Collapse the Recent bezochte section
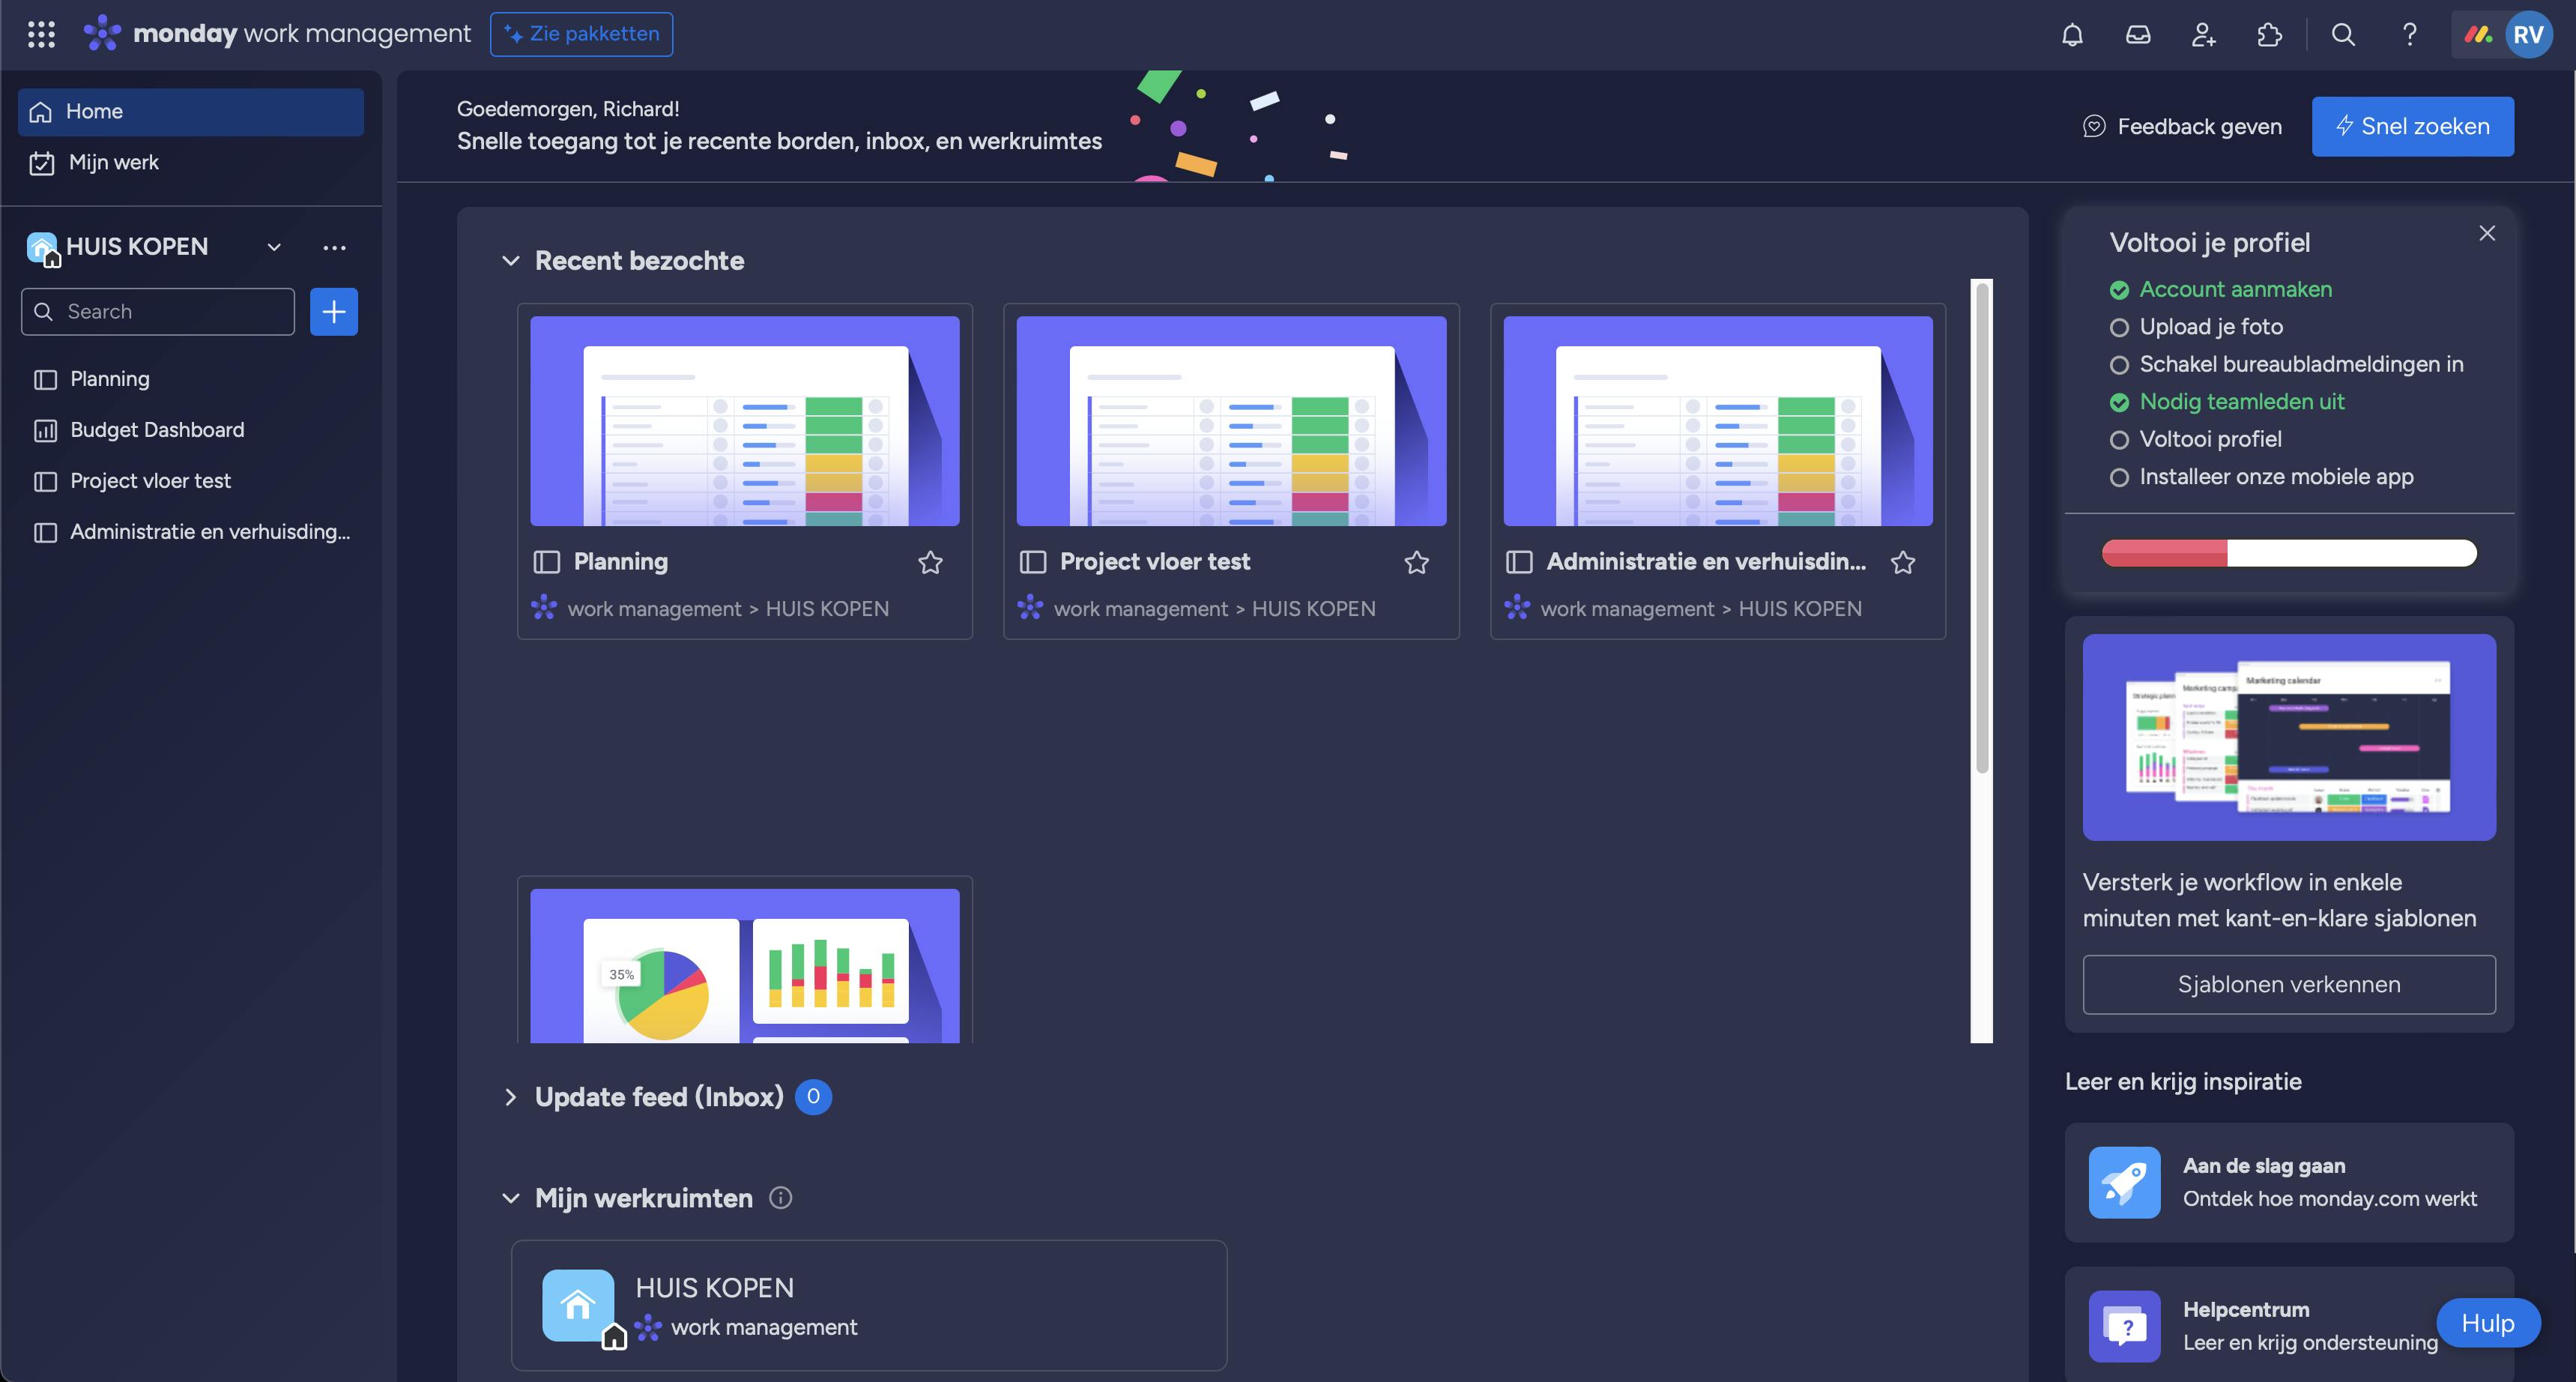The image size is (2576, 1382). coord(511,261)
